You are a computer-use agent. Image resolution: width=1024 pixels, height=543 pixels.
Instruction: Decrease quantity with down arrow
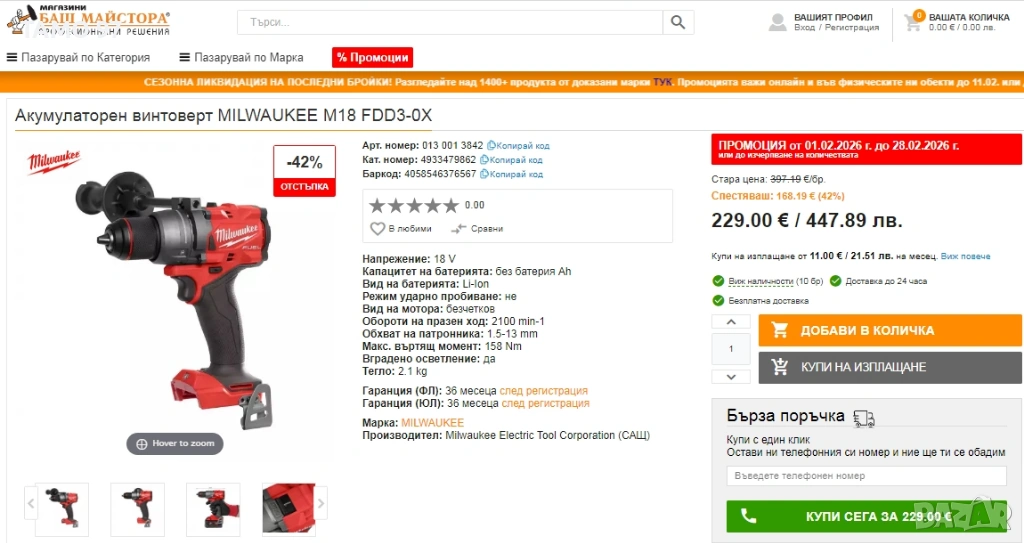(731, 376)
